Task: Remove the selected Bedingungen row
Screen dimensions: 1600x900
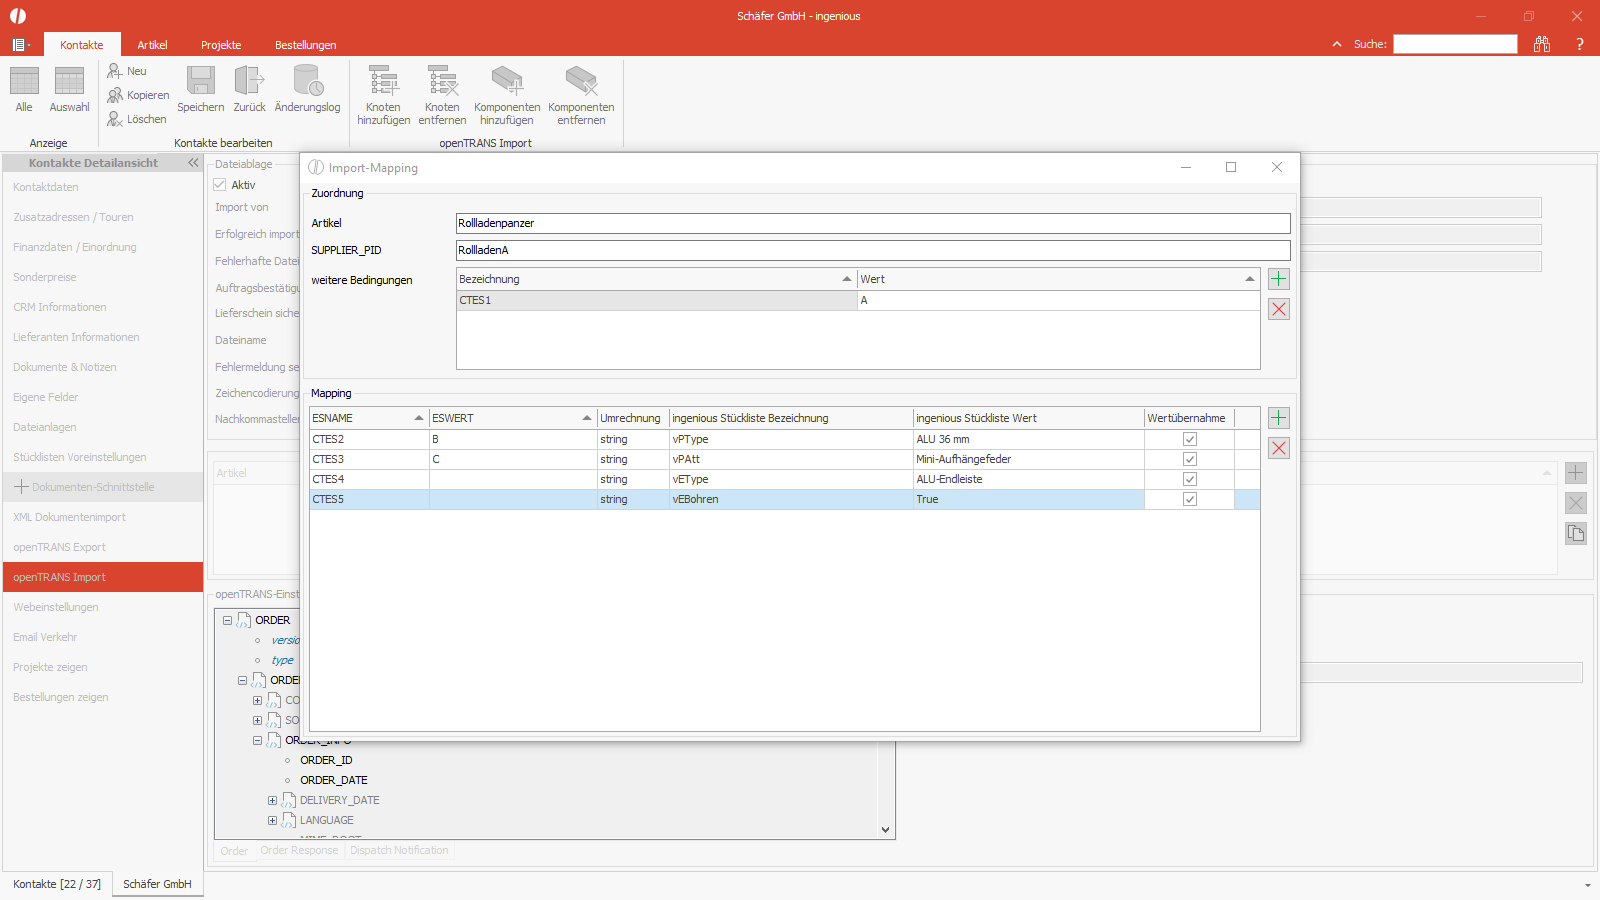Action: tap(1279, 309)
